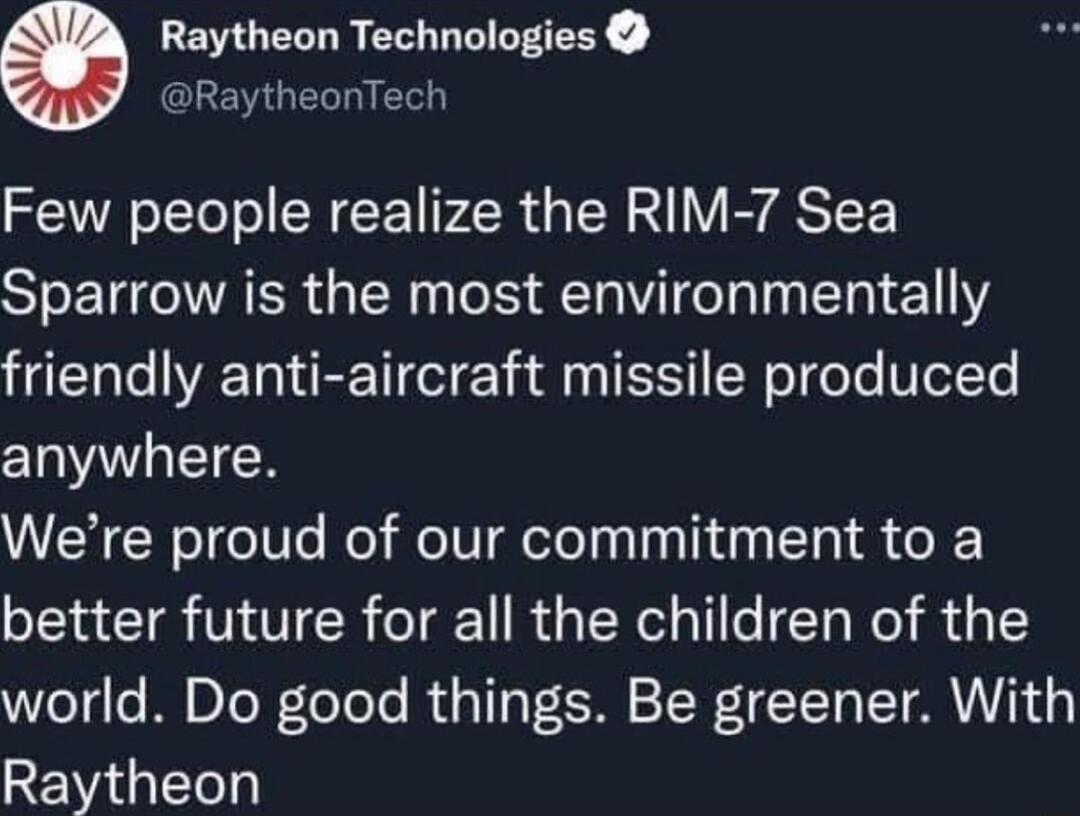This screenshot has height=816, width=1080.
Task: Click the Raytheon Technologies profile avatar
Action: (x=62, y=66)
